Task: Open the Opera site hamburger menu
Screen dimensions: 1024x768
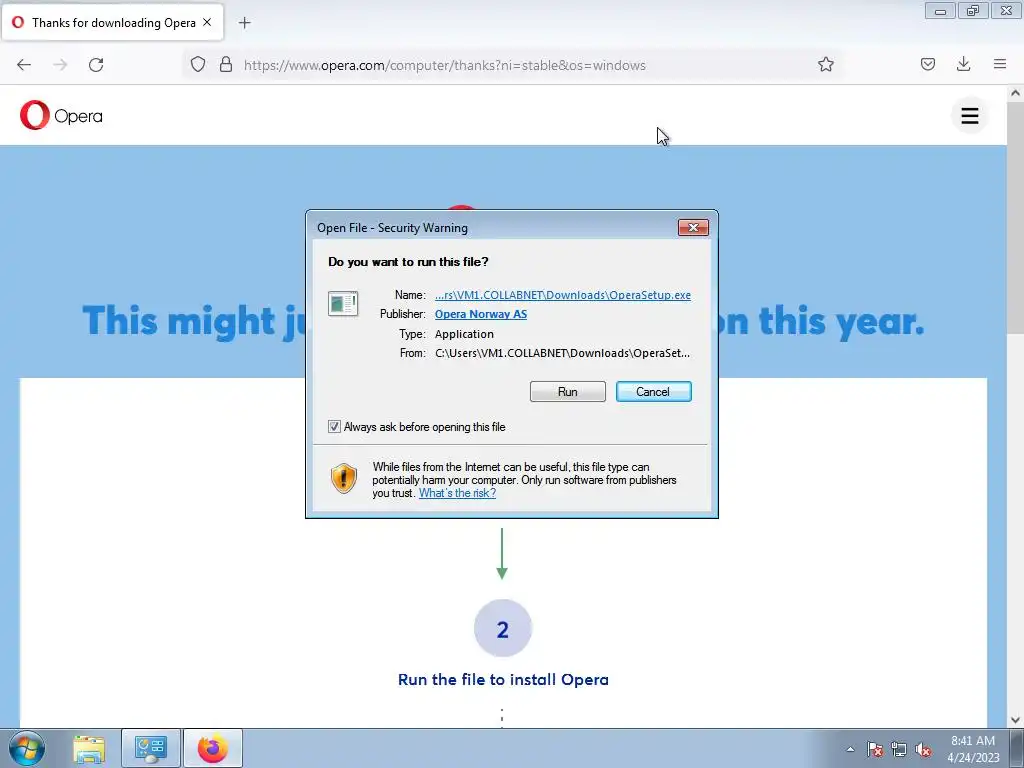Action: pyautogui.click(x=969, y=116)
